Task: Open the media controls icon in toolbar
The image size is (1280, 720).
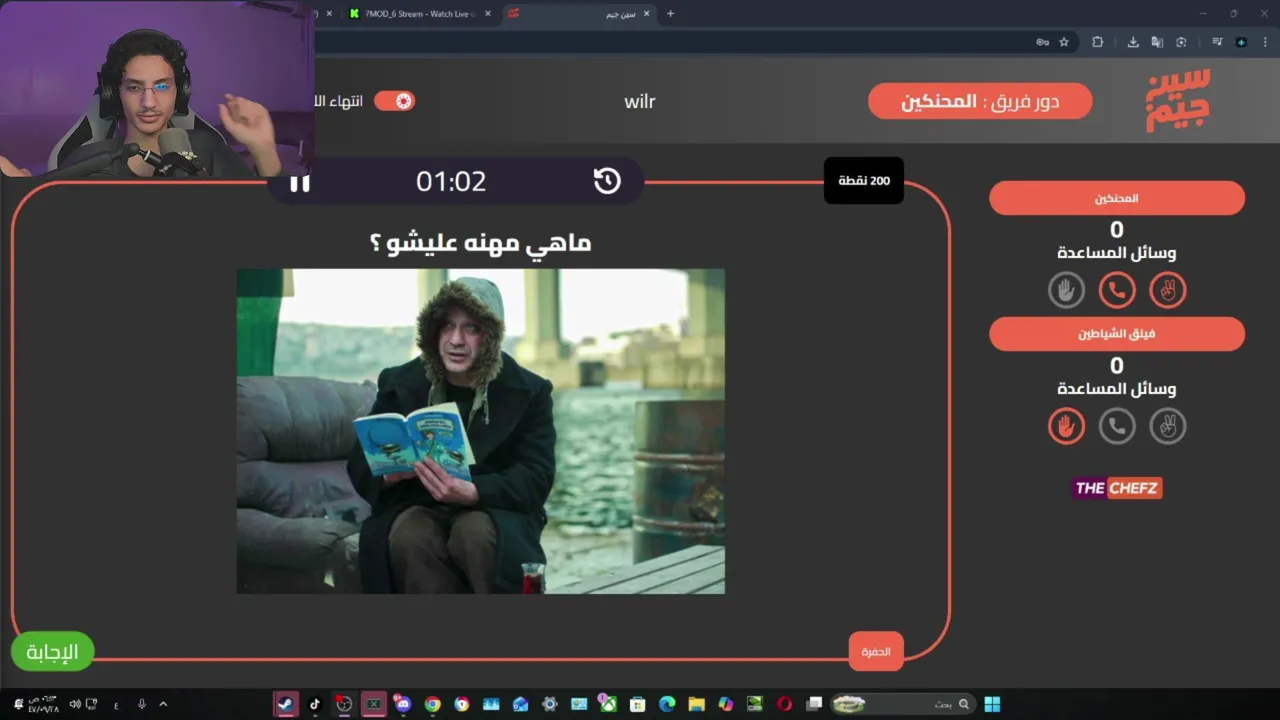Action: coord(1217,42)
